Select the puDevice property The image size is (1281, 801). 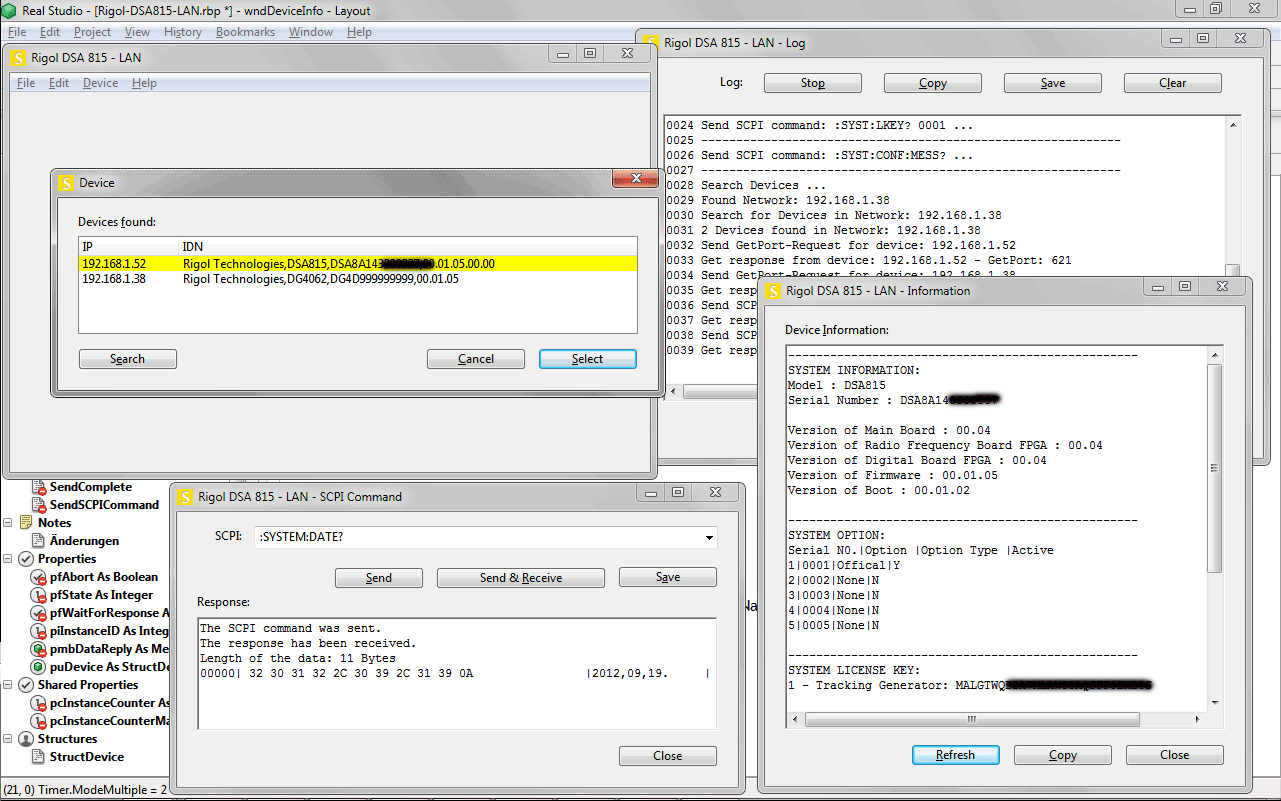point(109,667)
